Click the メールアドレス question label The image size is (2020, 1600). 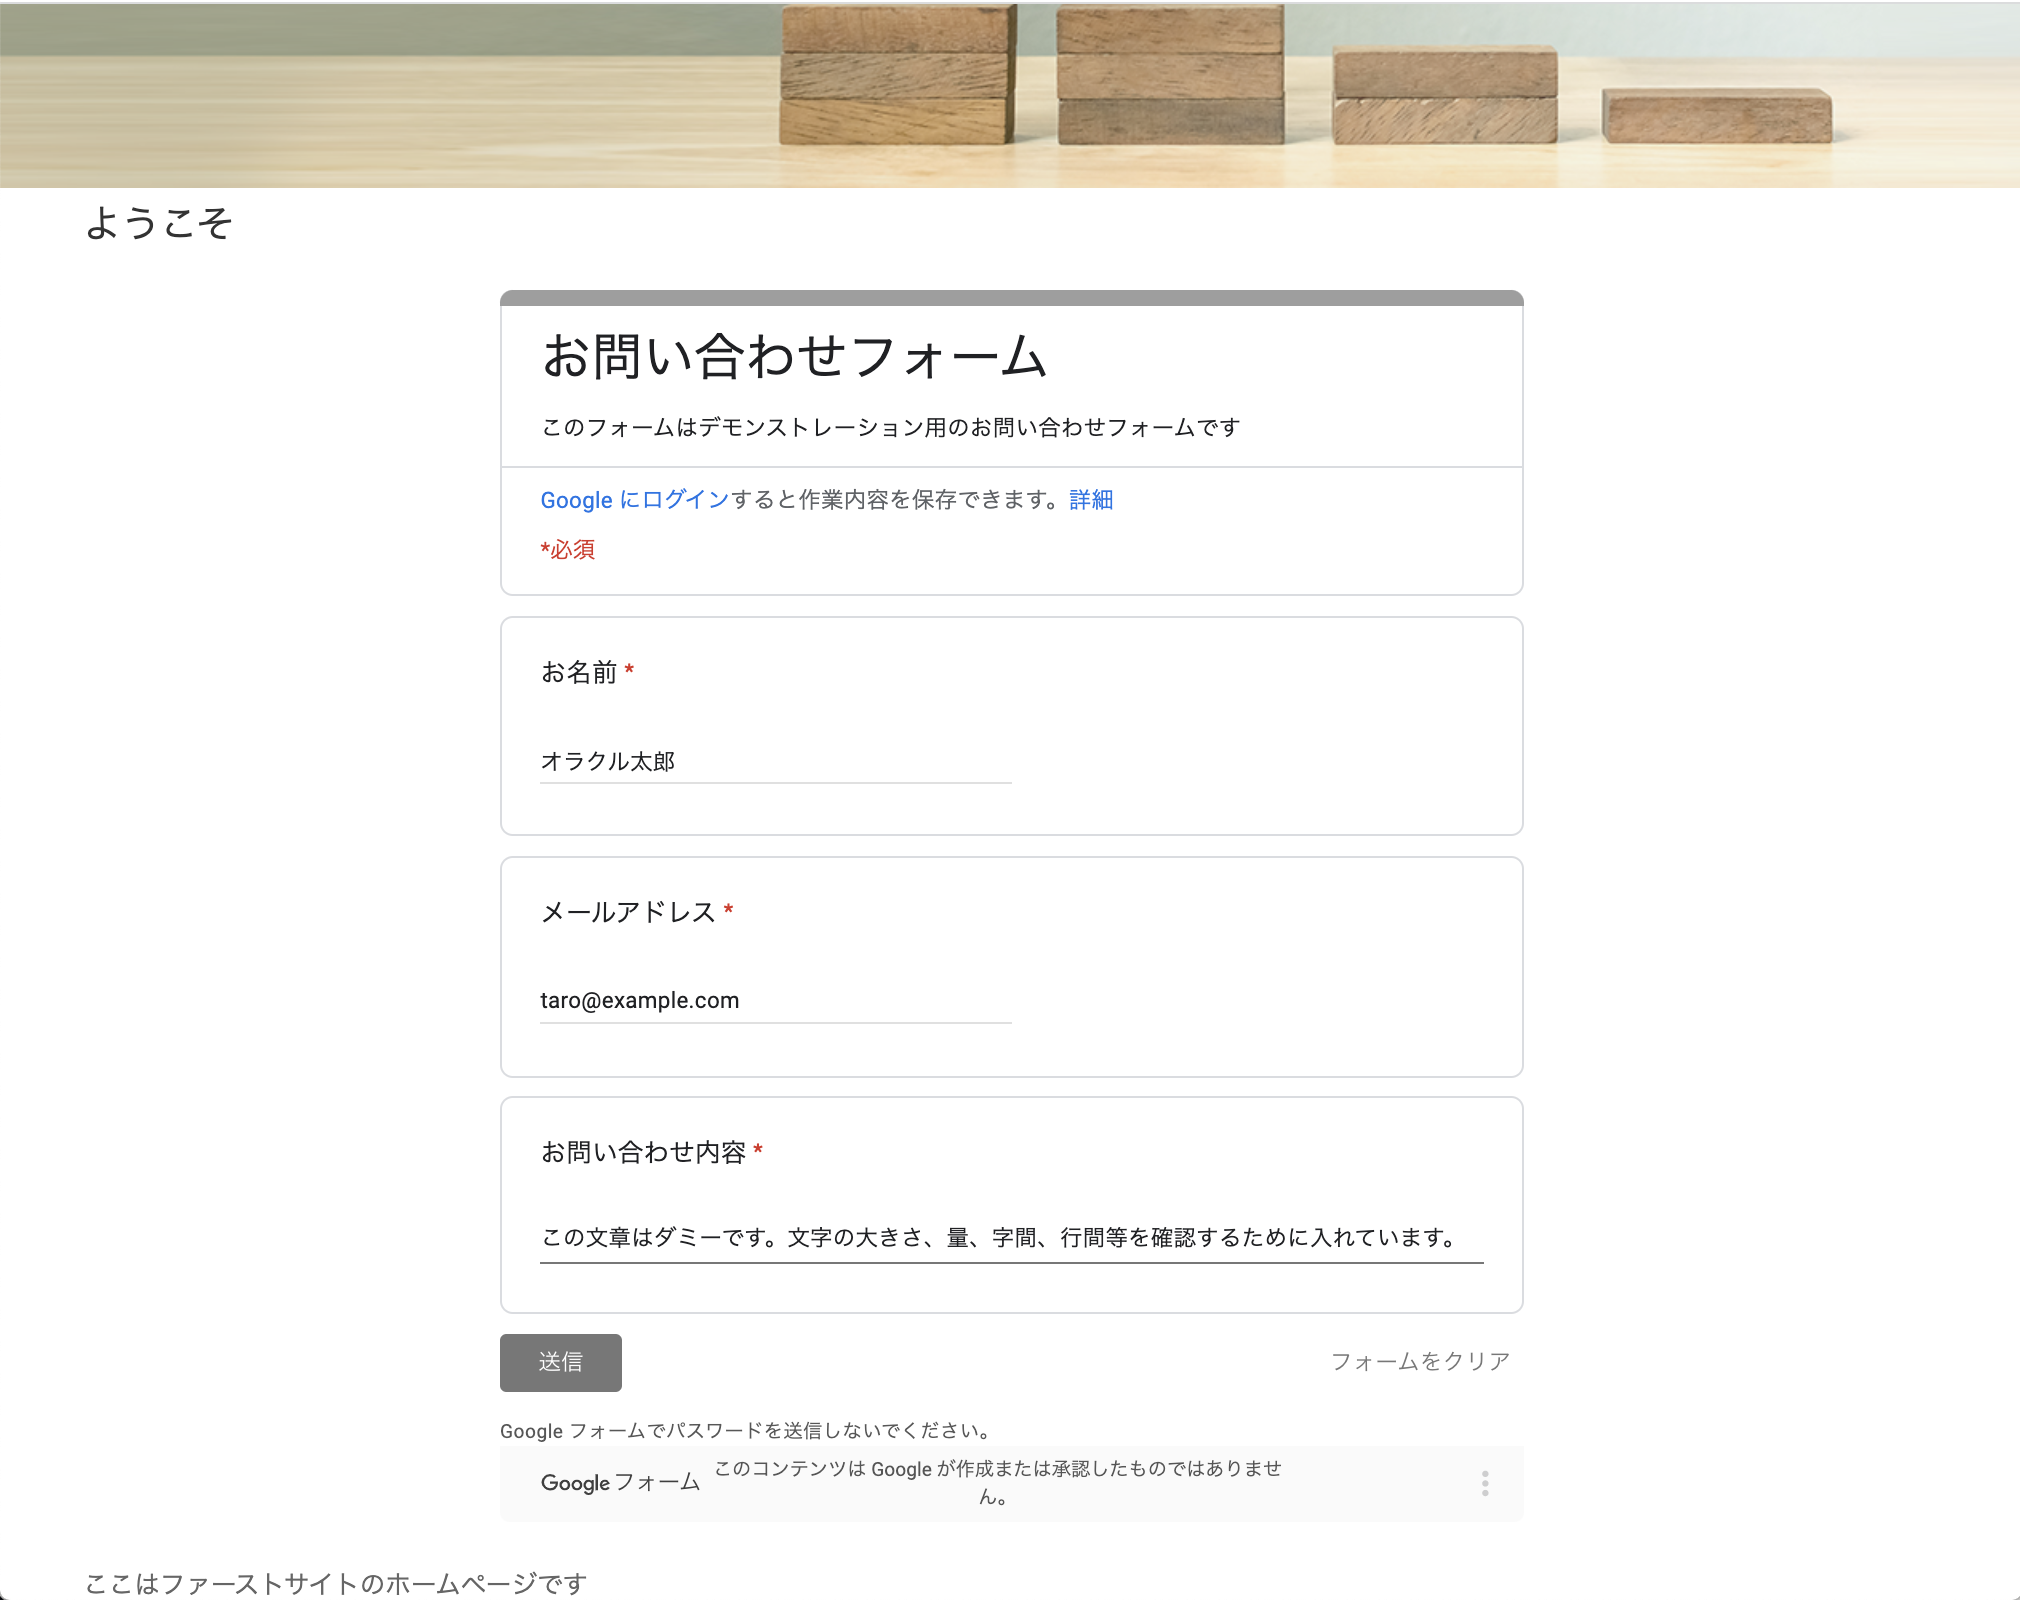click(628, 912)
